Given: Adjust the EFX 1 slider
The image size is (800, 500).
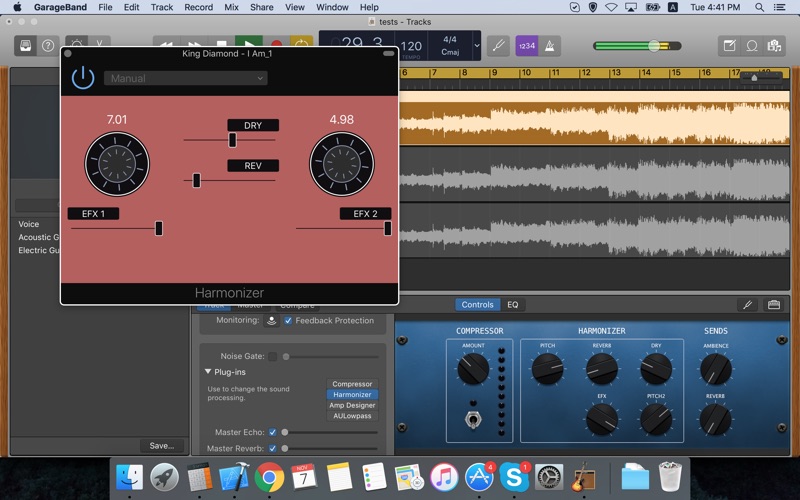Looking at the screenshot, I should pyautogui.click(x=159, y=228).
